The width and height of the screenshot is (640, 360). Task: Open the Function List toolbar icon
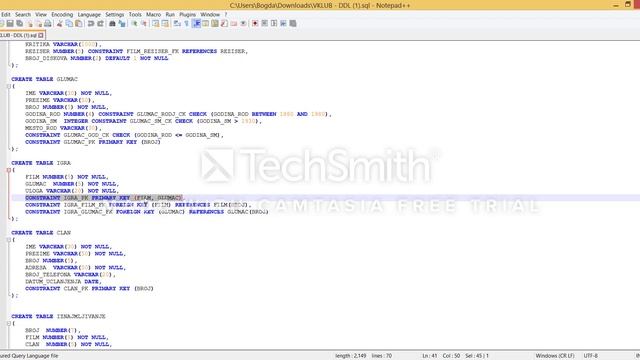pos(224,24)
